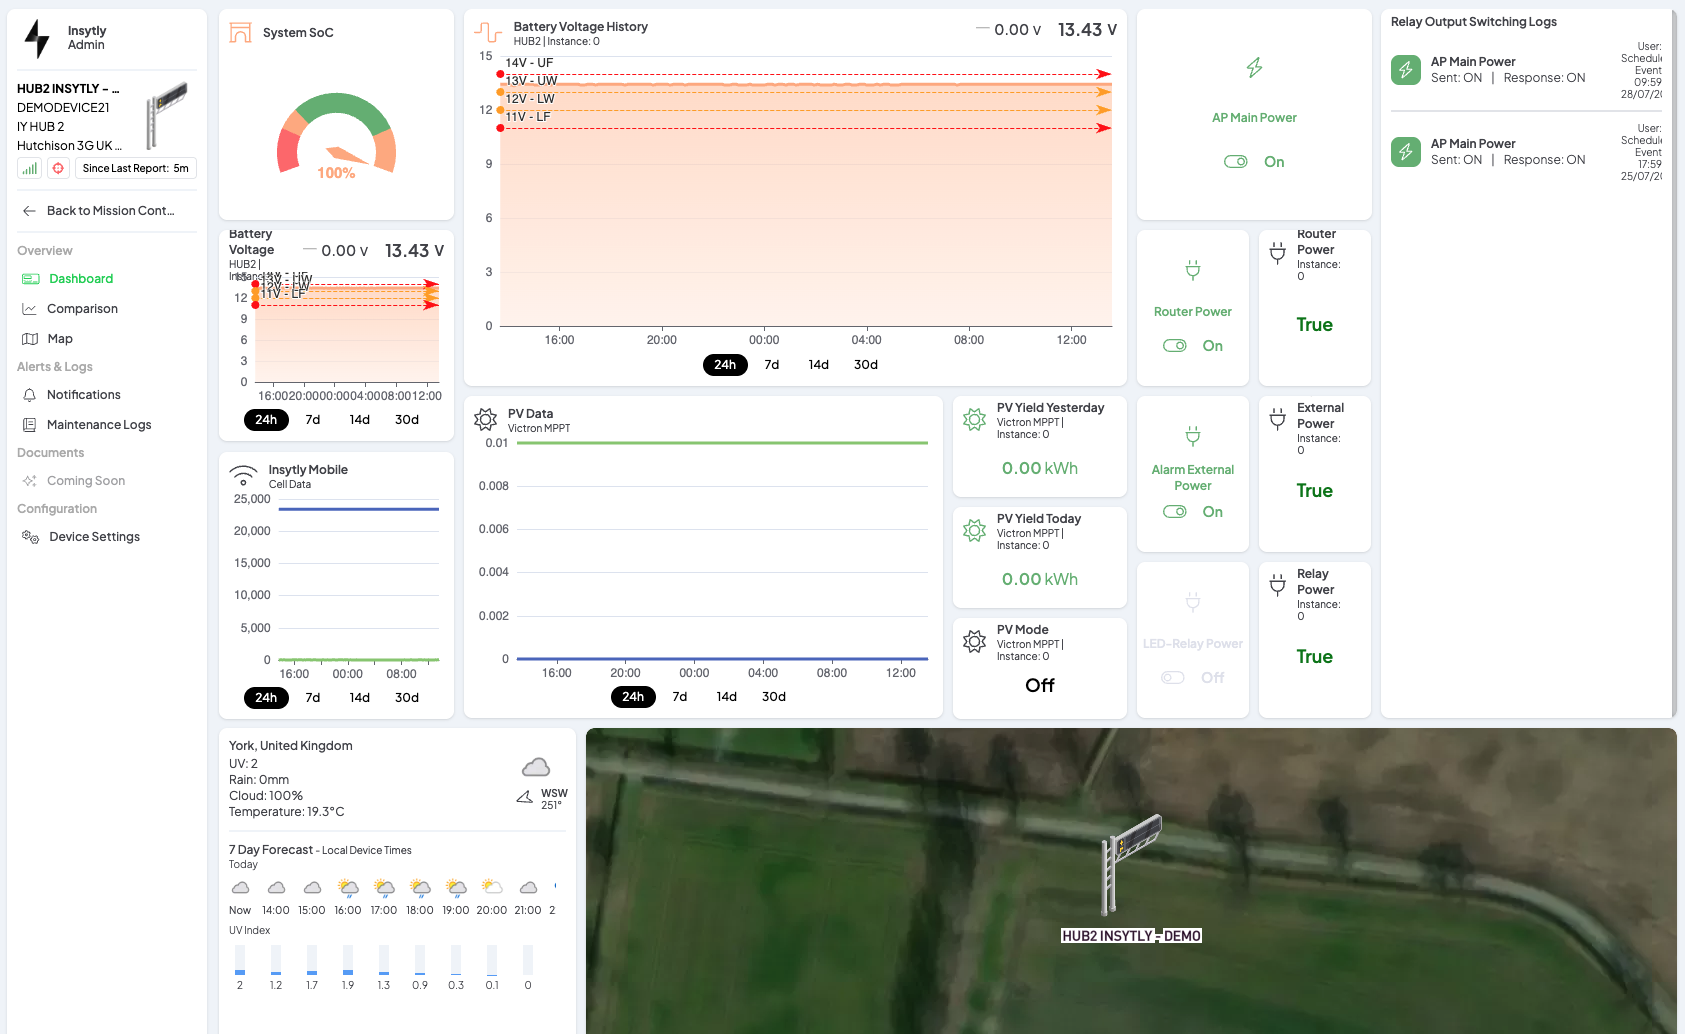
Task: Click the Notifications bell icon
Action: tap(30, 395)
